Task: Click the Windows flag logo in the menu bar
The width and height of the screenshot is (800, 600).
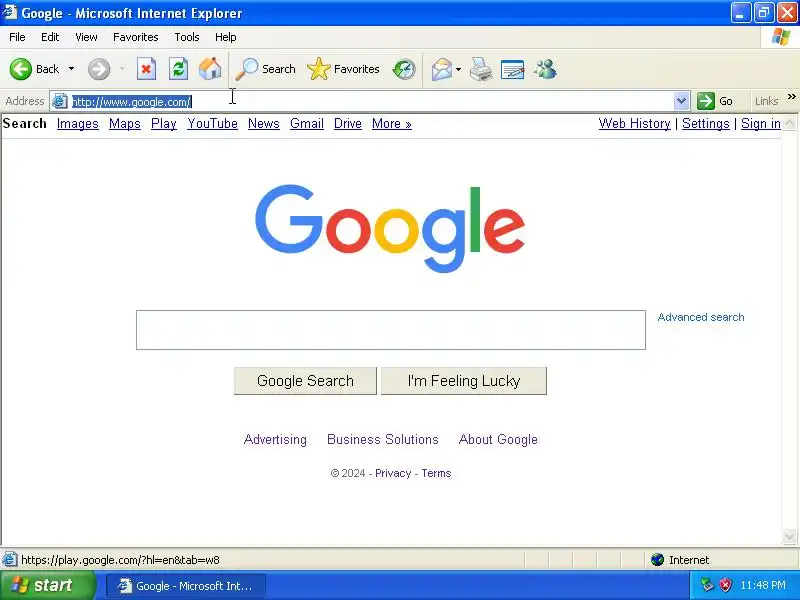Action: pos(781,37)
